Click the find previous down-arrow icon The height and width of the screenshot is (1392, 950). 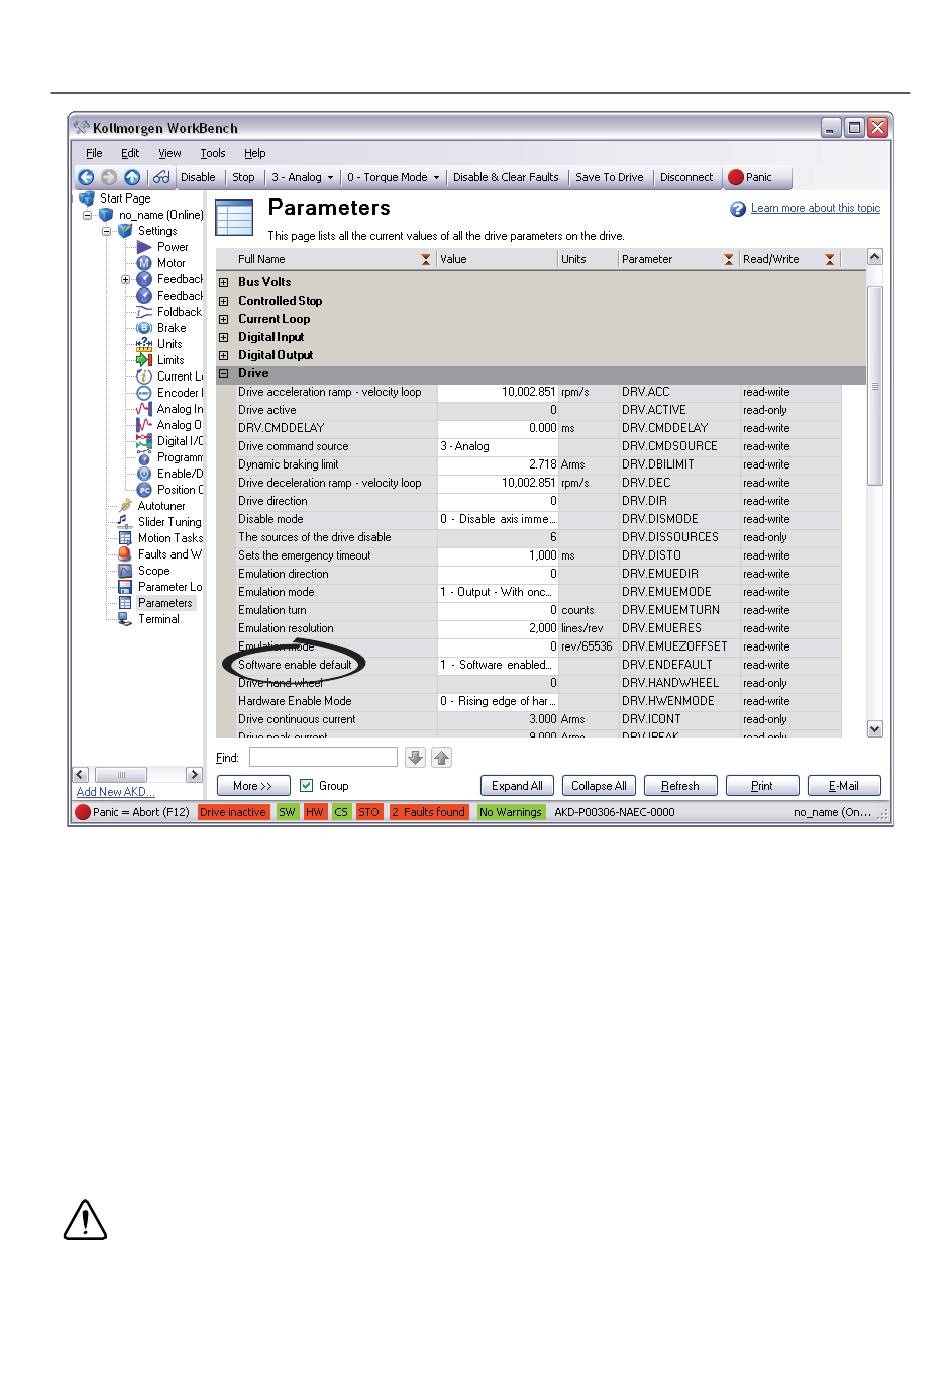[415, 758]
